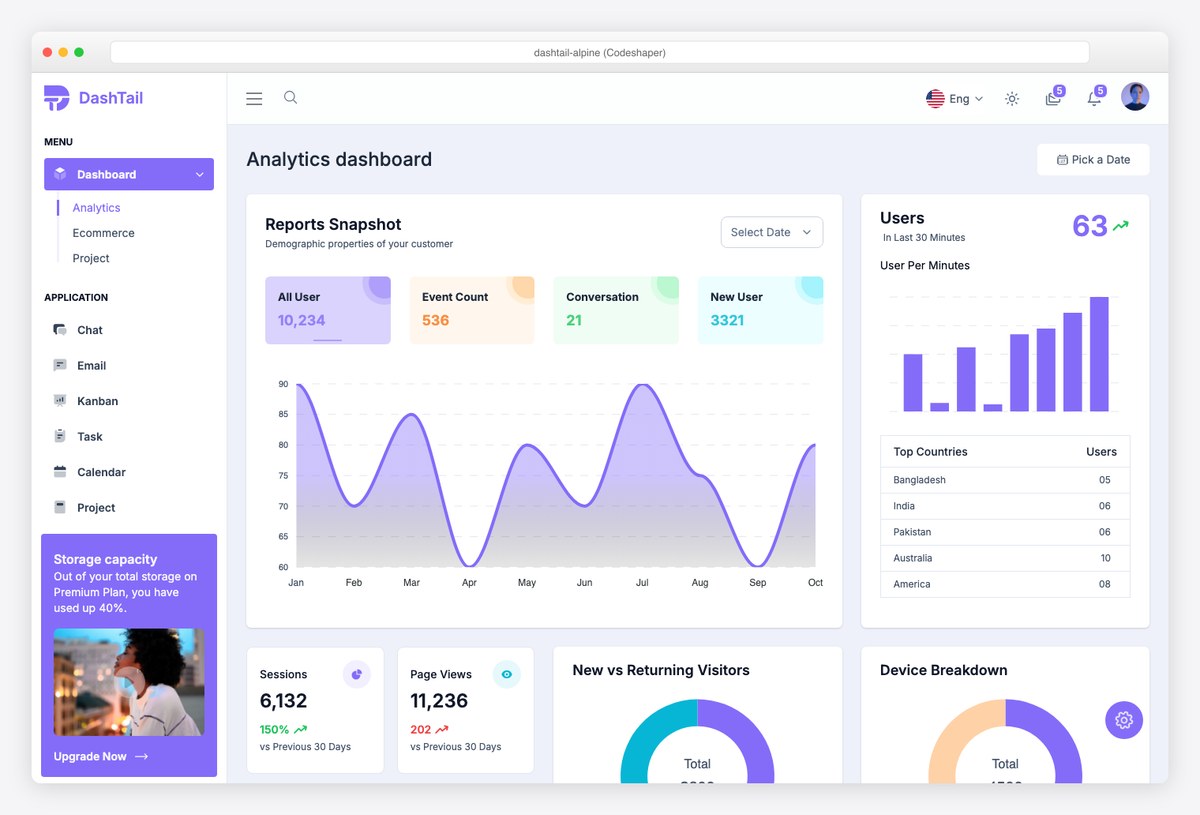The image size is (1200, 815).
Task: Open notifications bell icon
Action: 1095,97
